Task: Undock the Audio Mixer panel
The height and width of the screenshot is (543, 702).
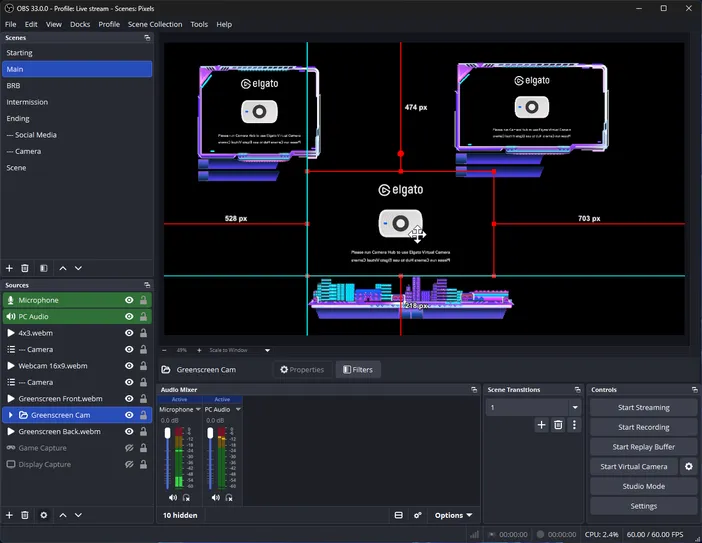Action: coord(474,390)
